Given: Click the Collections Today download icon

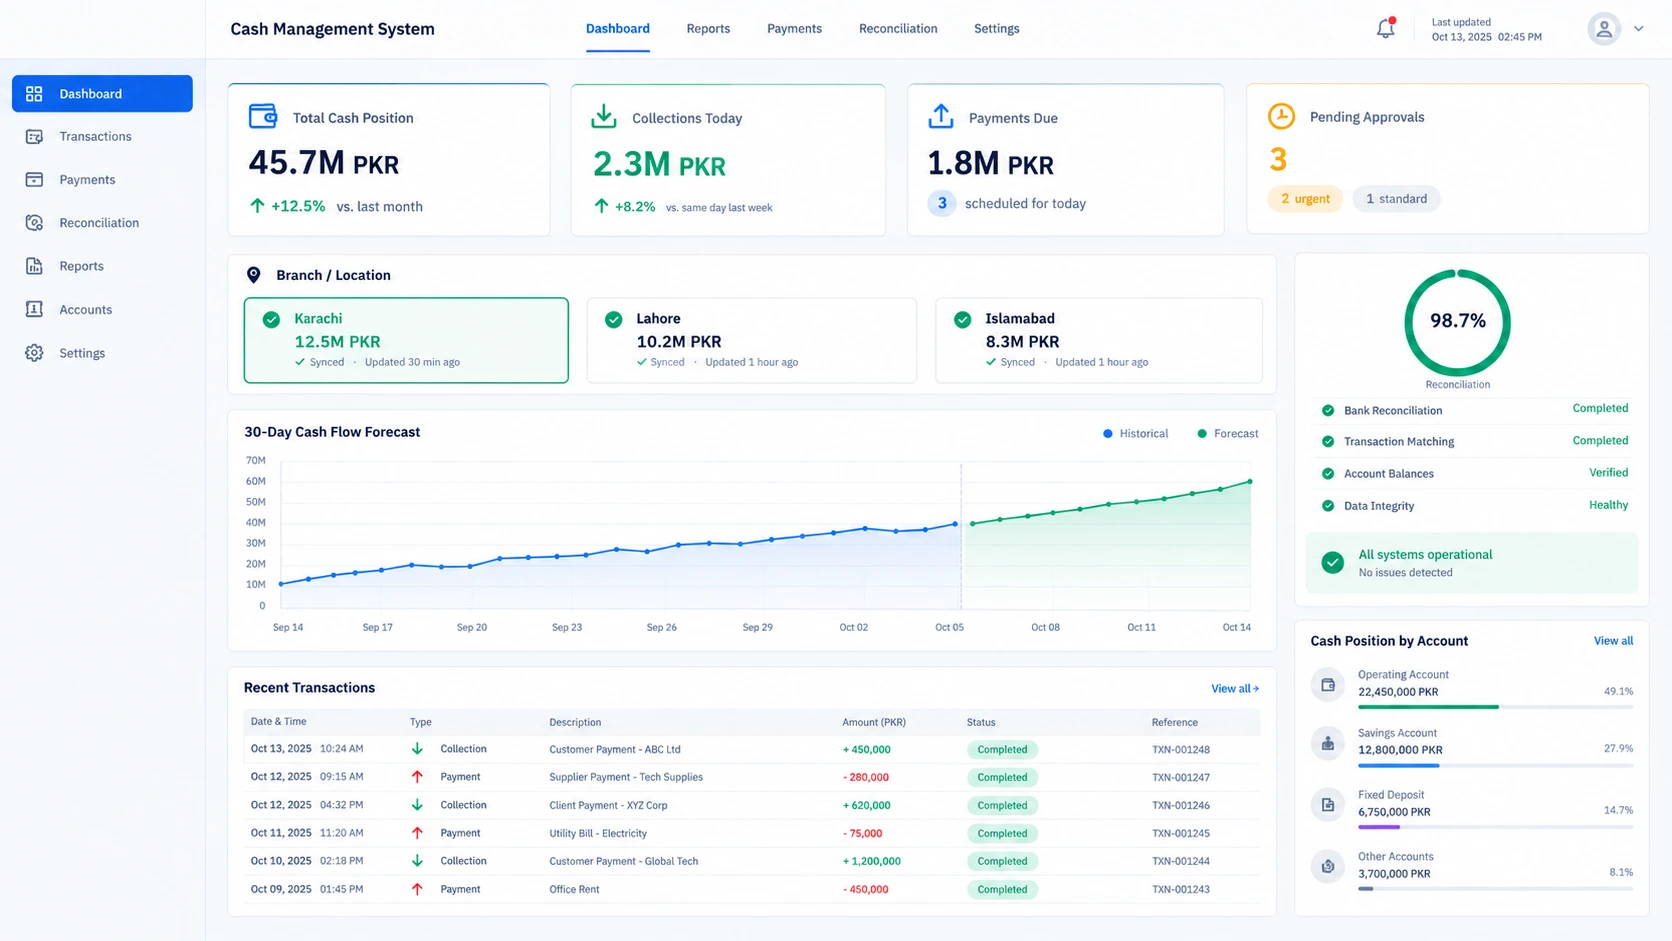Looking at the screenshot, I should pos(603,117).
